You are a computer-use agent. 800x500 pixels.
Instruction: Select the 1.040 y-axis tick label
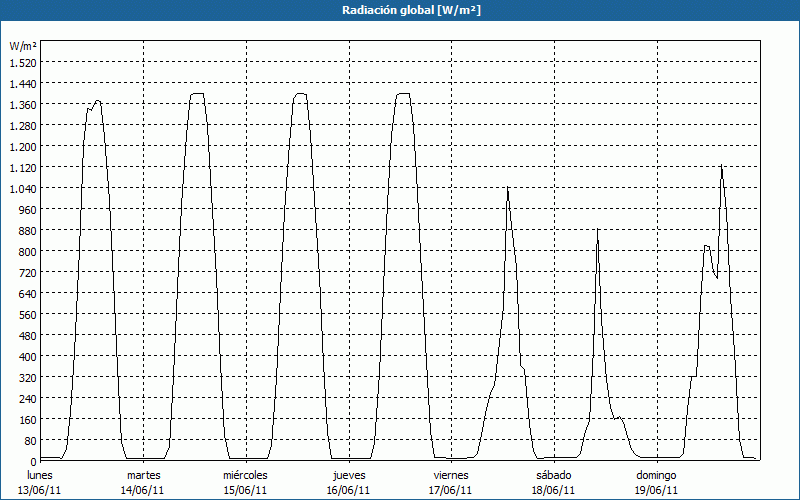[22, 189]
